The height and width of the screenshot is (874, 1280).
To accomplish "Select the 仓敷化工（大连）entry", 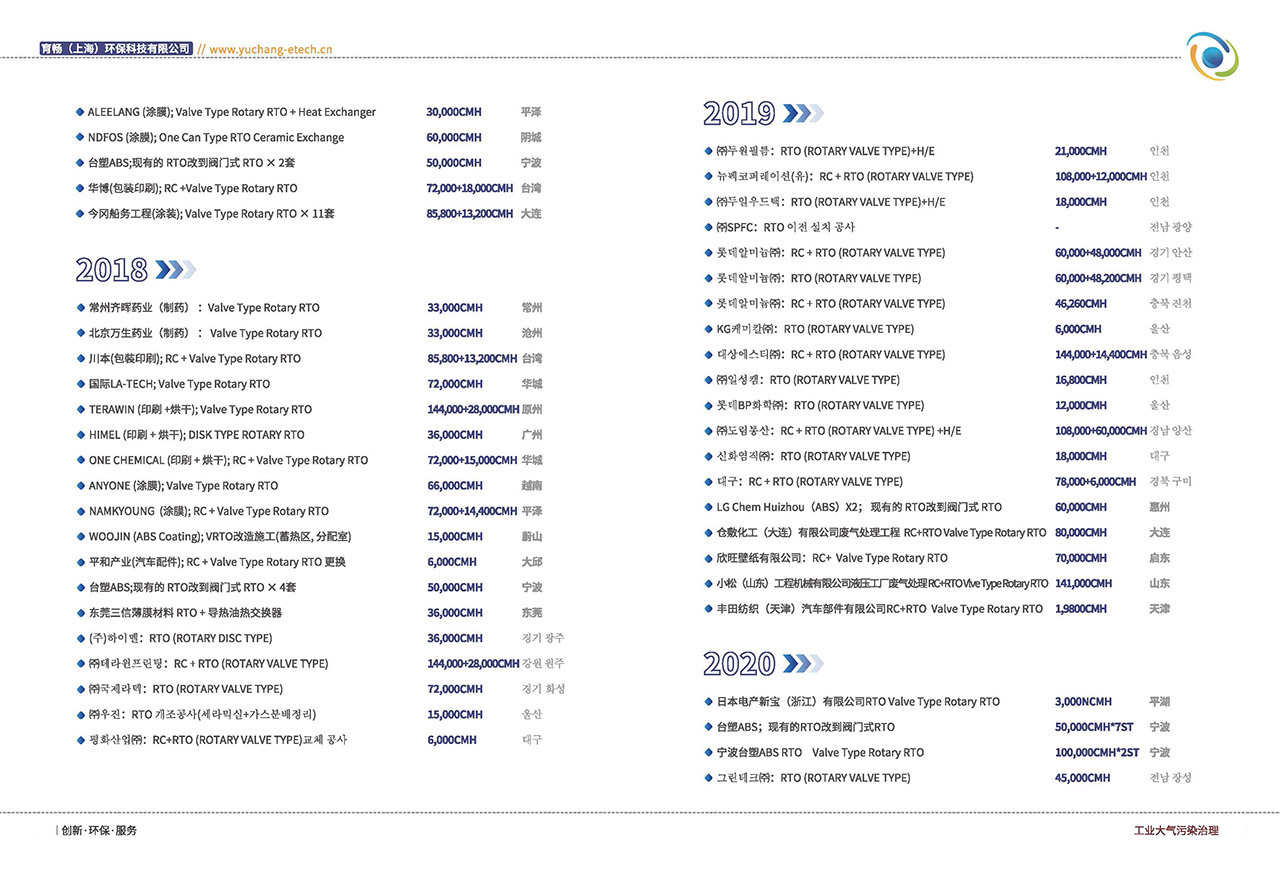I will coord(875,533).
